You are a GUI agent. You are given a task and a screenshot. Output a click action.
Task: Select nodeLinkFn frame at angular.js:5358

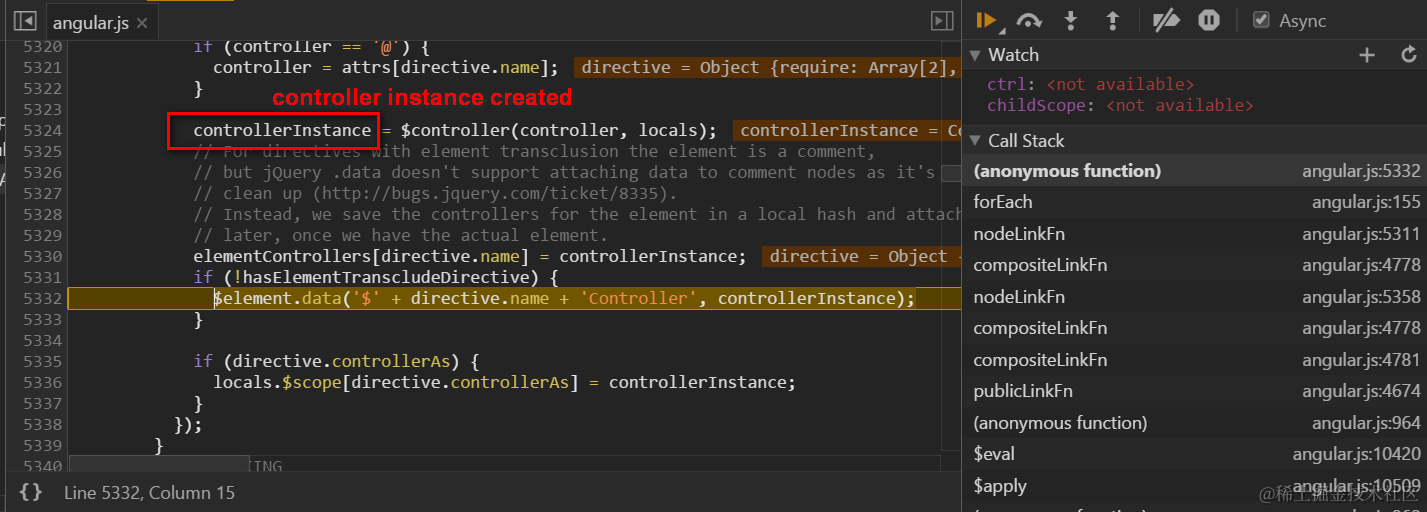coord(1194,297)
